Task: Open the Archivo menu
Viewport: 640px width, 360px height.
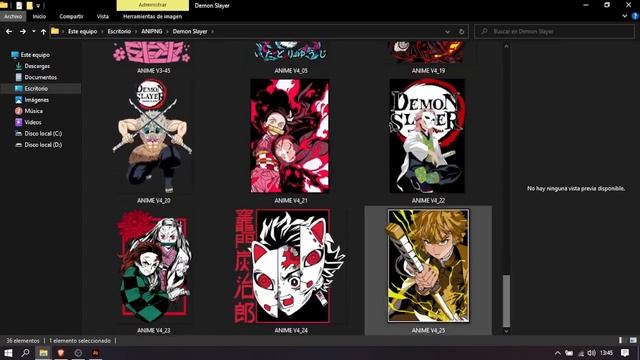Action: (13, 16)
